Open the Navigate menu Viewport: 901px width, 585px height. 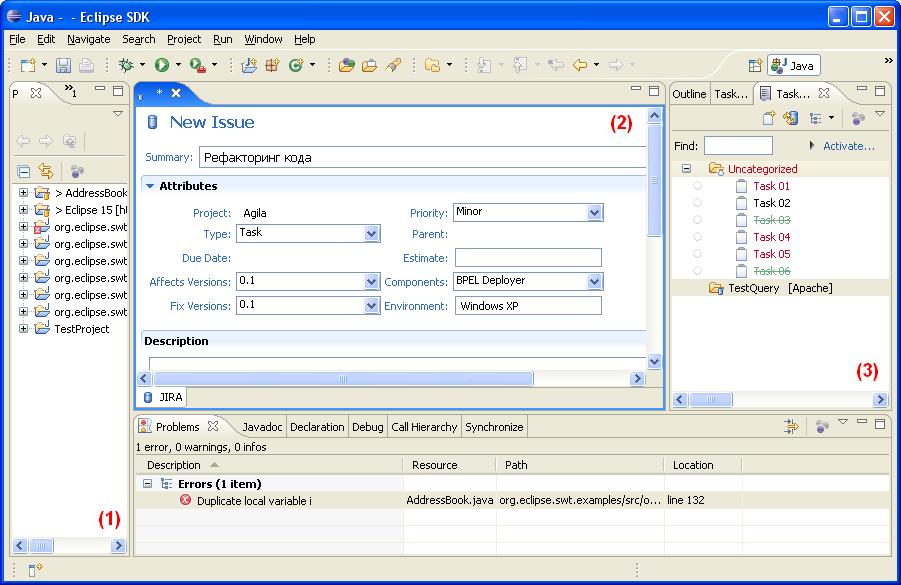(88, 39)
